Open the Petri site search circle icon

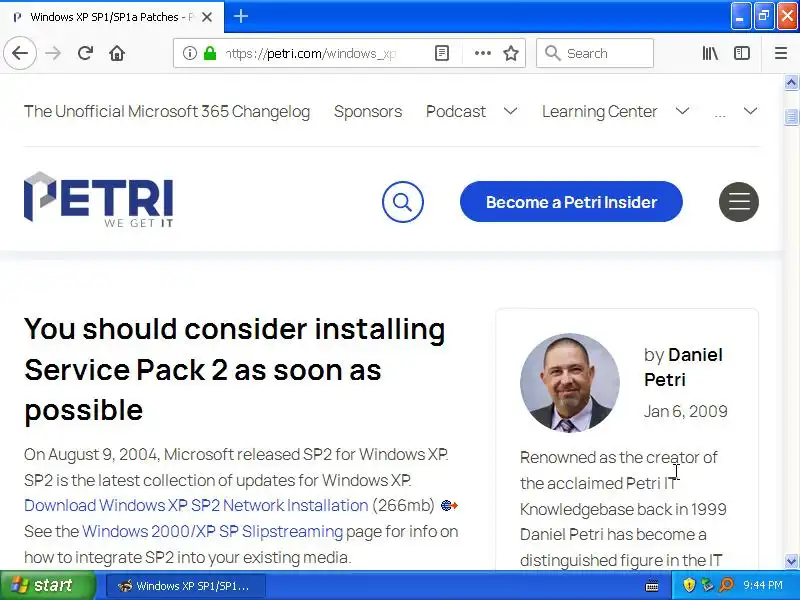coord(403,202)
